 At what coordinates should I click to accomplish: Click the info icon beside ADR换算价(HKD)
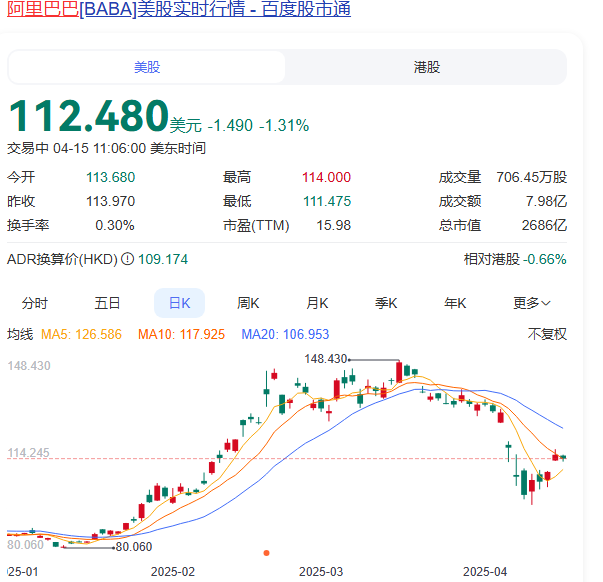coord(127,259)
